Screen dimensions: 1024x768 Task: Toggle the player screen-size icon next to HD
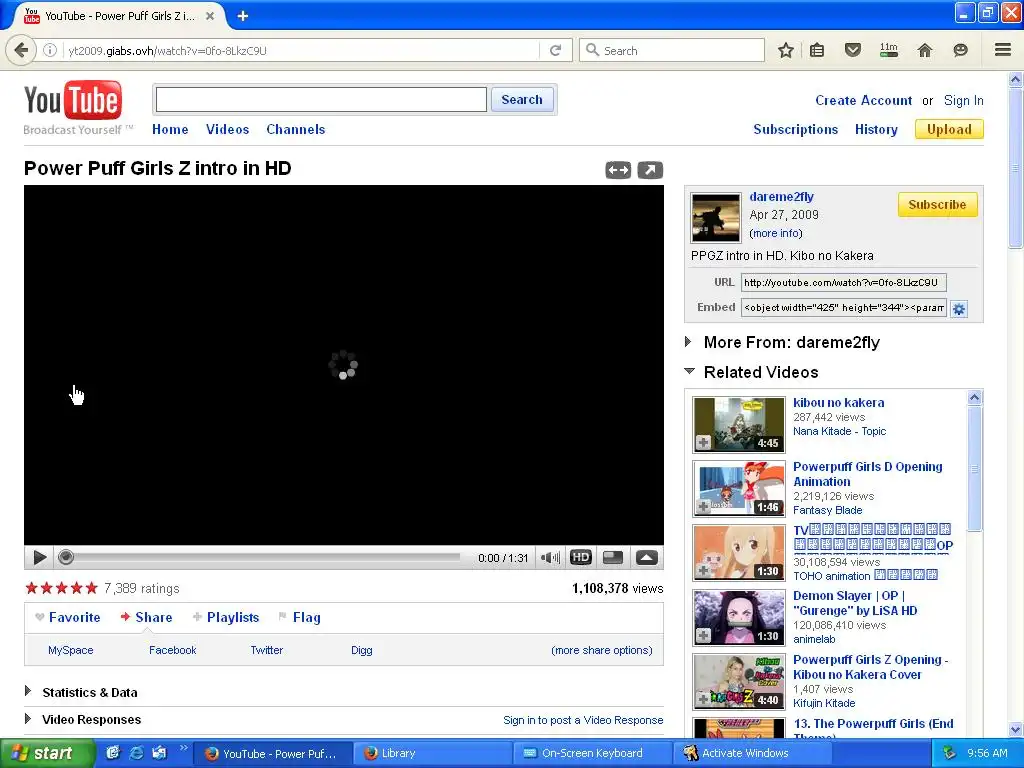click(x=613, y=558)
